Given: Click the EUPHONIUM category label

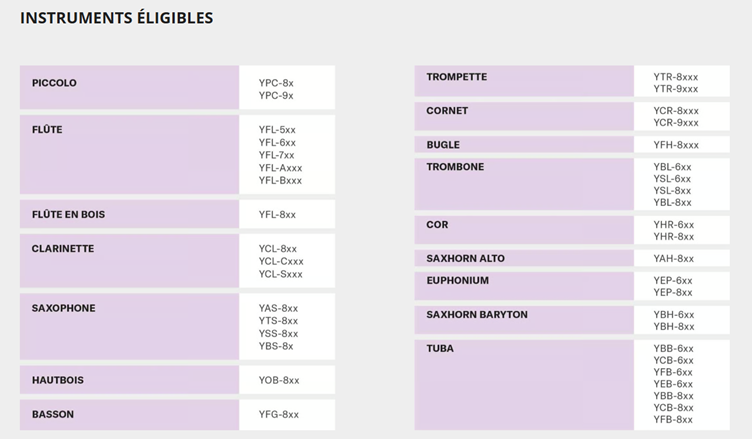Looking at the screenshot, I should [x=457, y=281].
